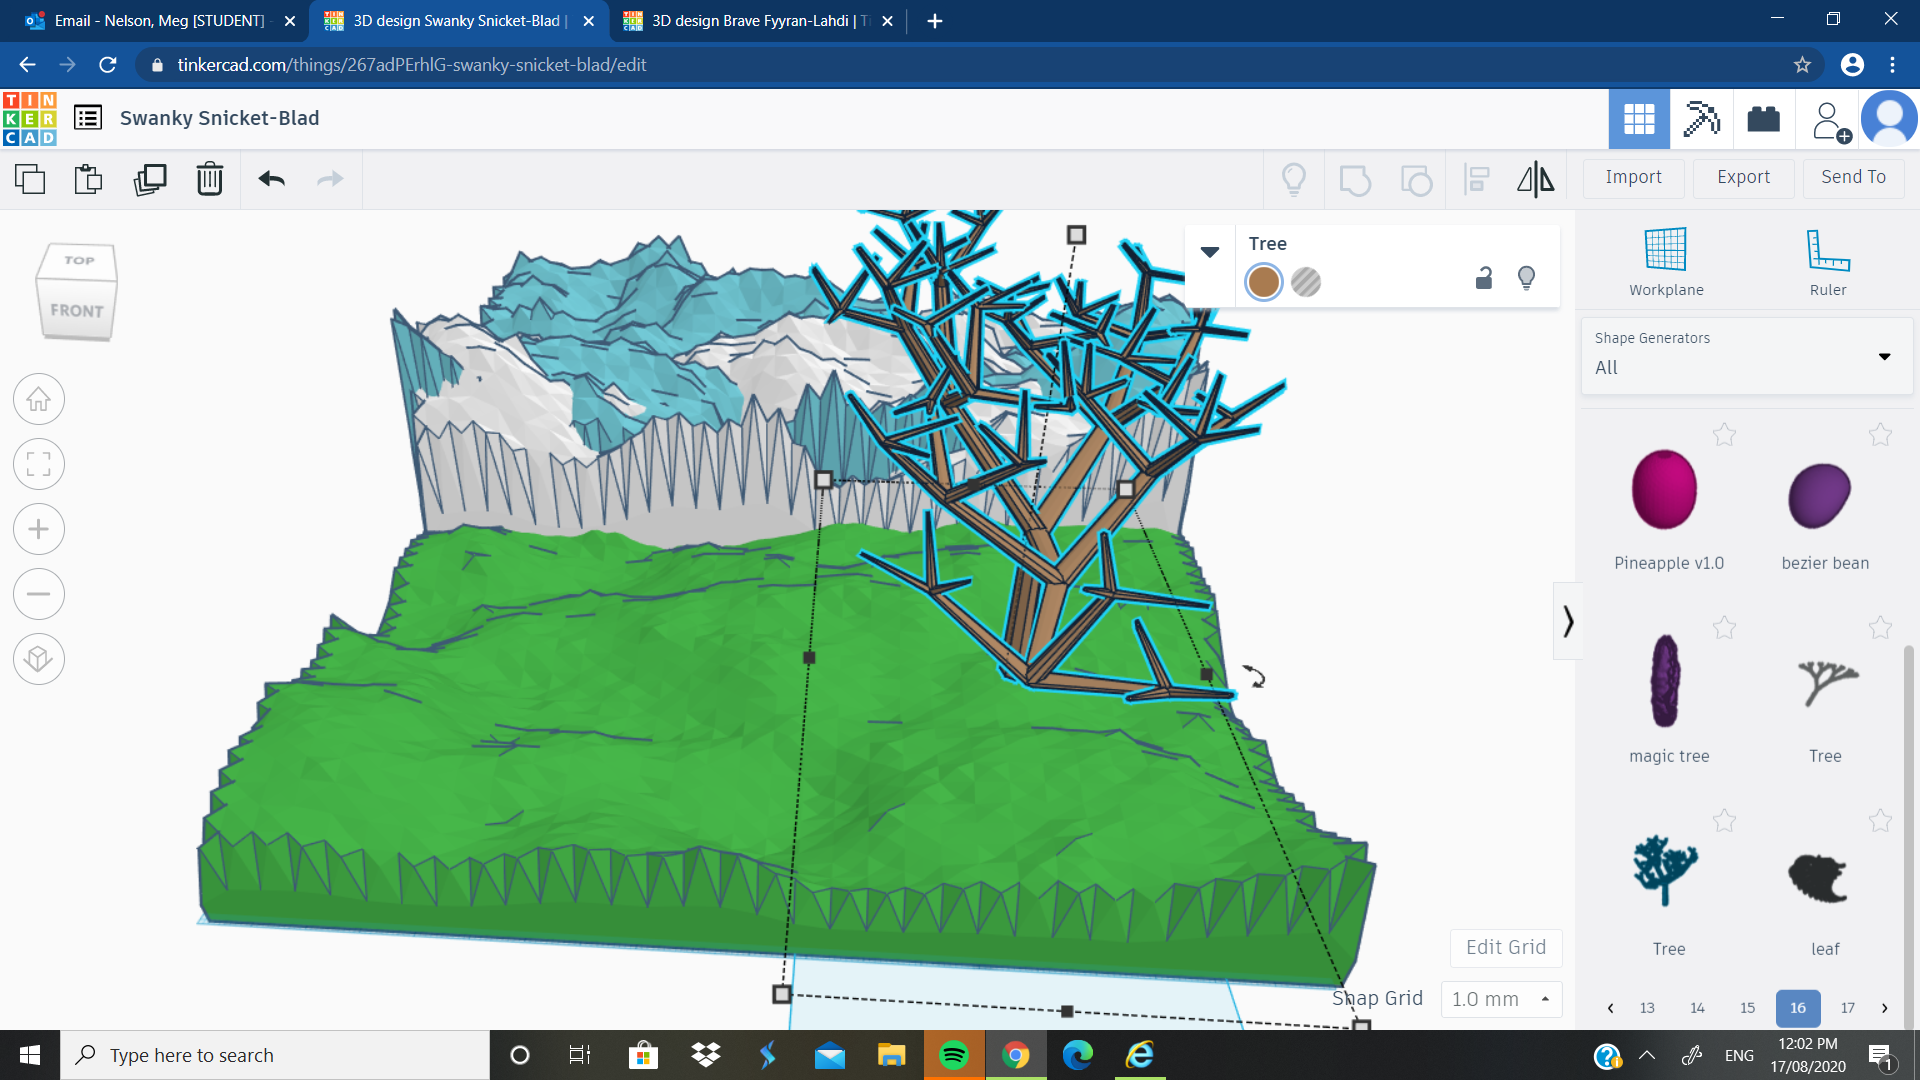Delete the selected Tree shape
1920x1080 pixels.
point(209,179)
